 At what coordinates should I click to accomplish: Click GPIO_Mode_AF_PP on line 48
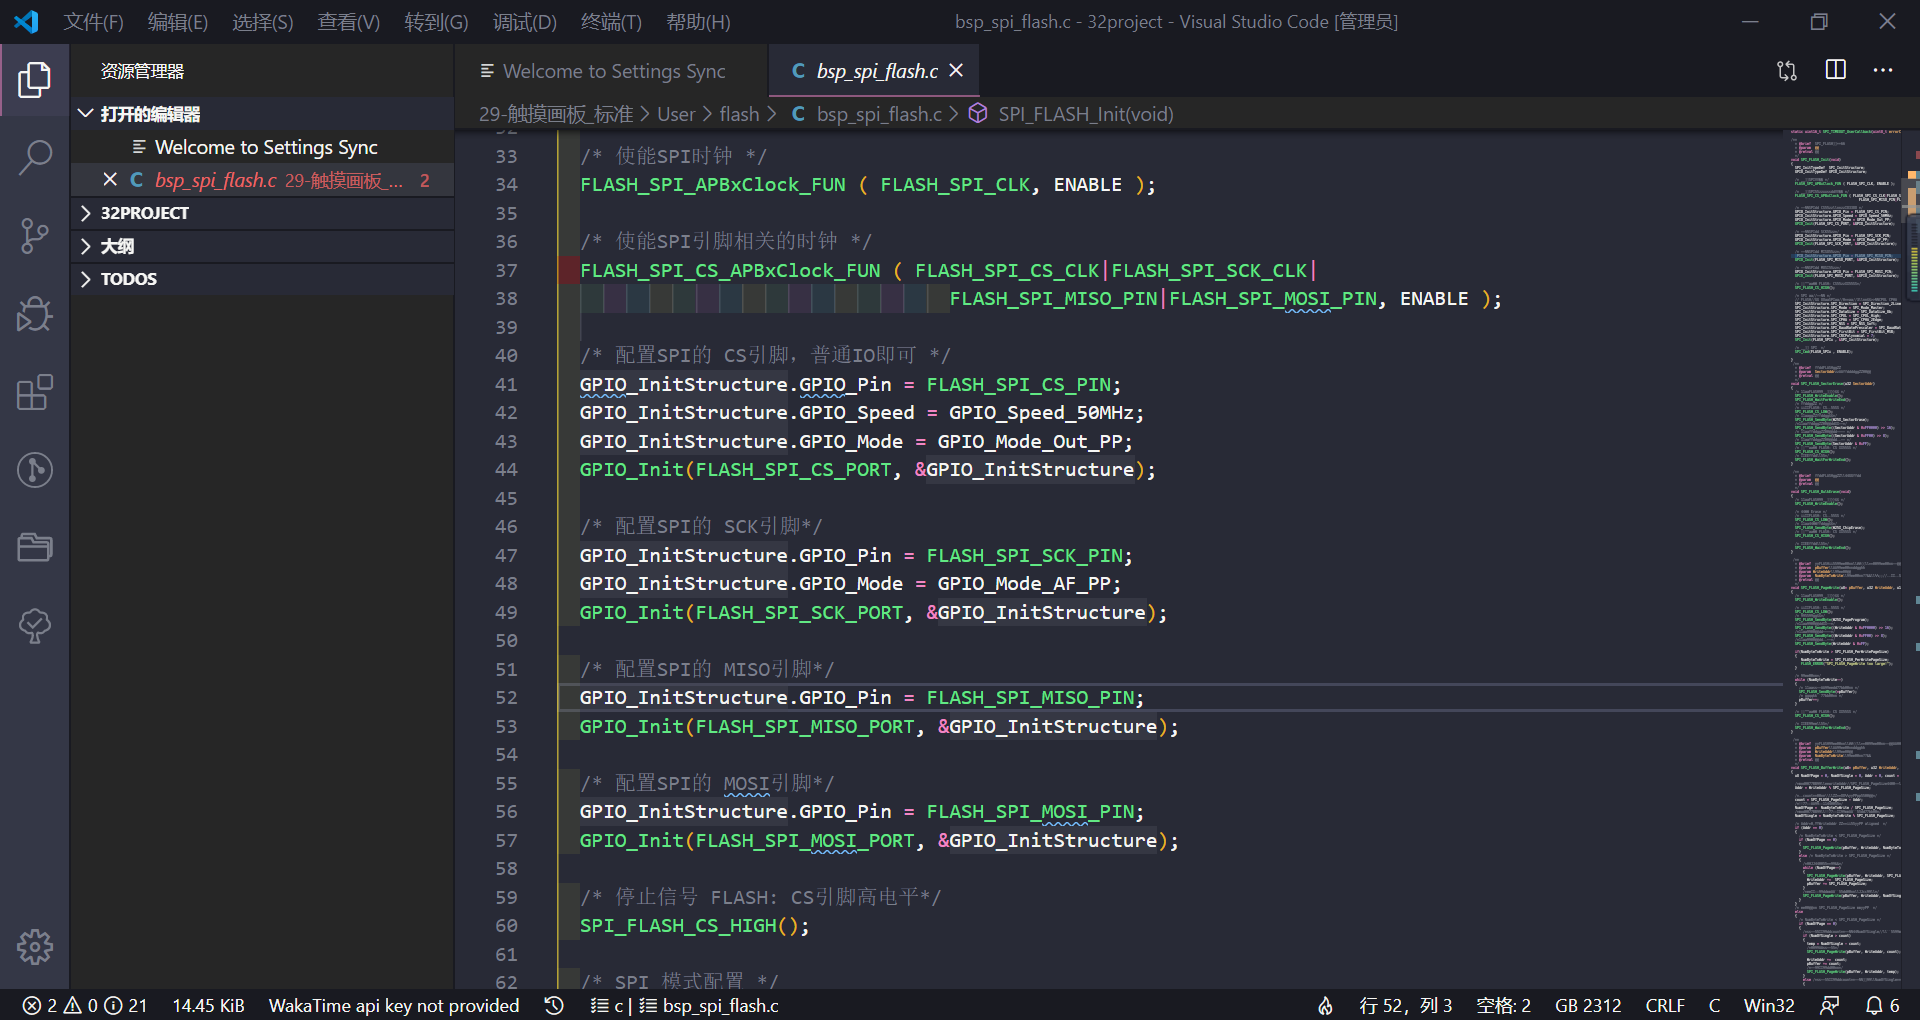(1022, 583)
